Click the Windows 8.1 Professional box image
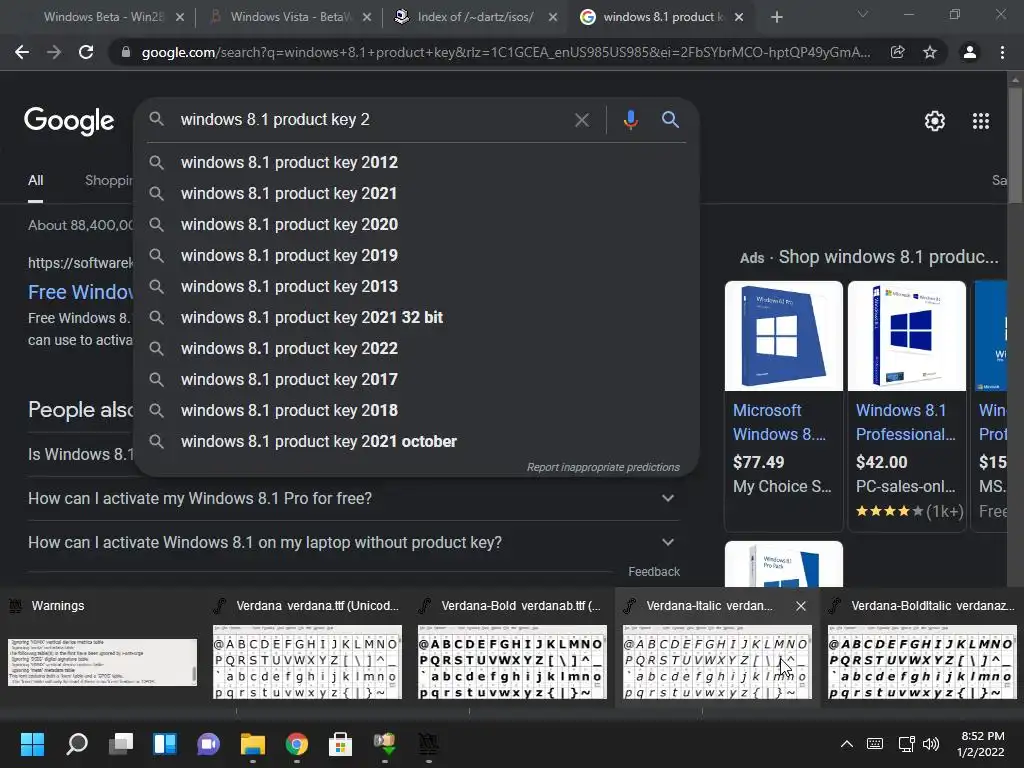 tap(906, 336)
